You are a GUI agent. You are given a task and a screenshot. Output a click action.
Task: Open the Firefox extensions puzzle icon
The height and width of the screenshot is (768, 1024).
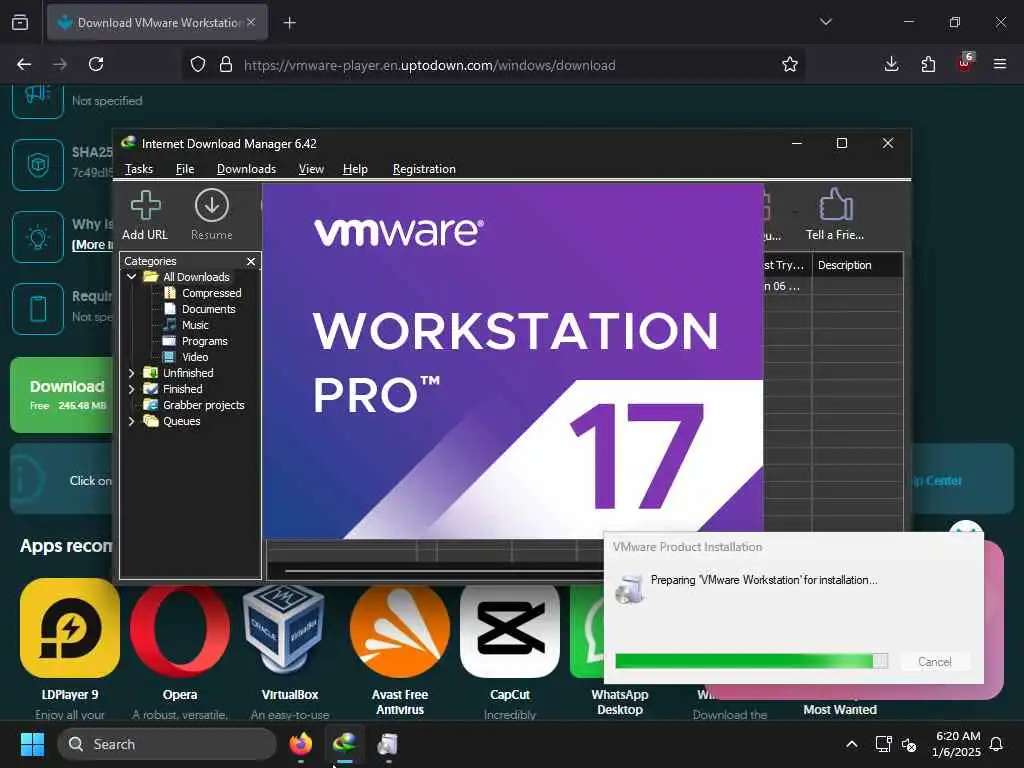(928, 64)
